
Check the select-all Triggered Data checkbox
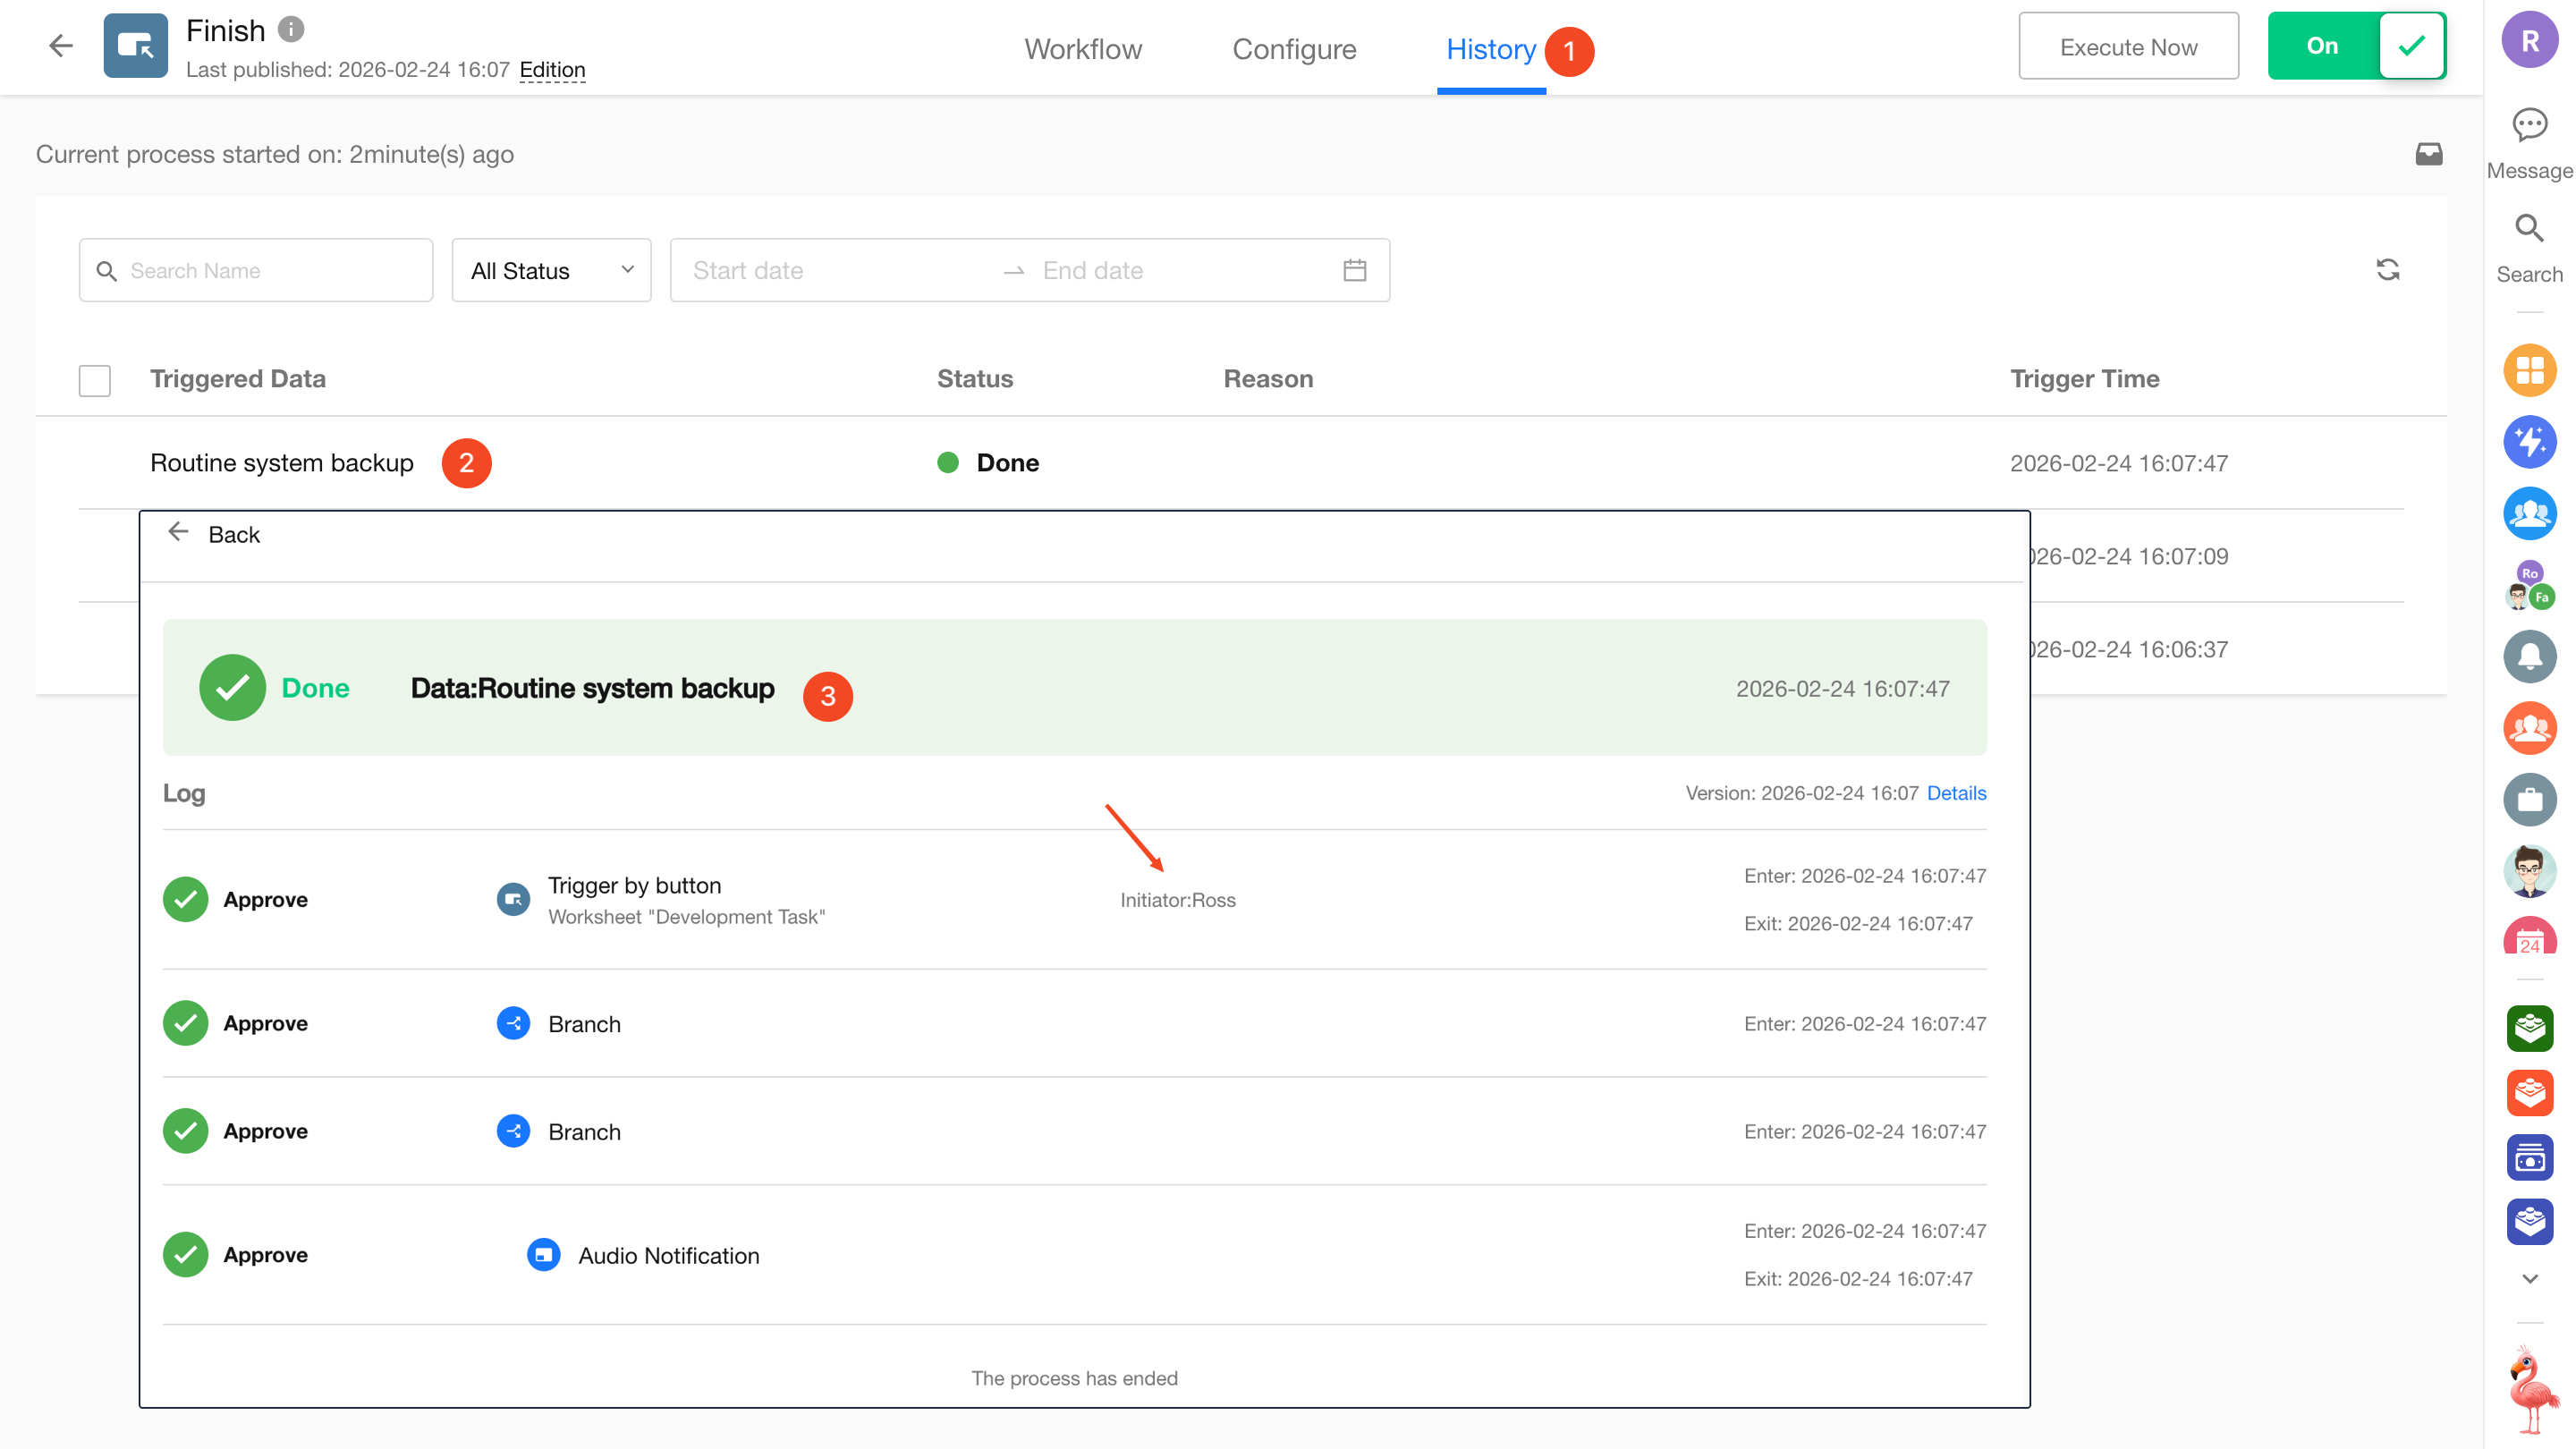(x=95, y=380)
